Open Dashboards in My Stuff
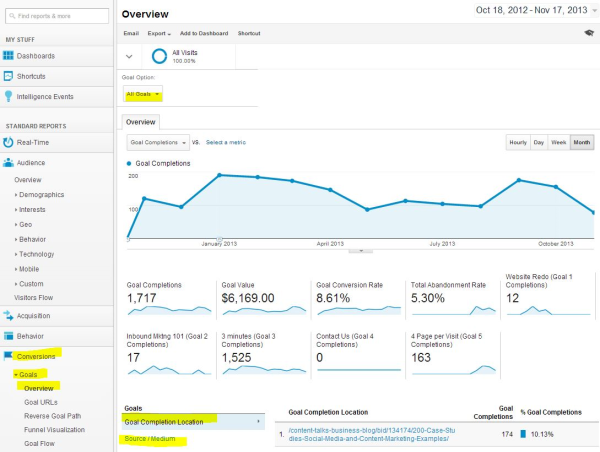This screenshot has width=600, height=452. (57, 56)
